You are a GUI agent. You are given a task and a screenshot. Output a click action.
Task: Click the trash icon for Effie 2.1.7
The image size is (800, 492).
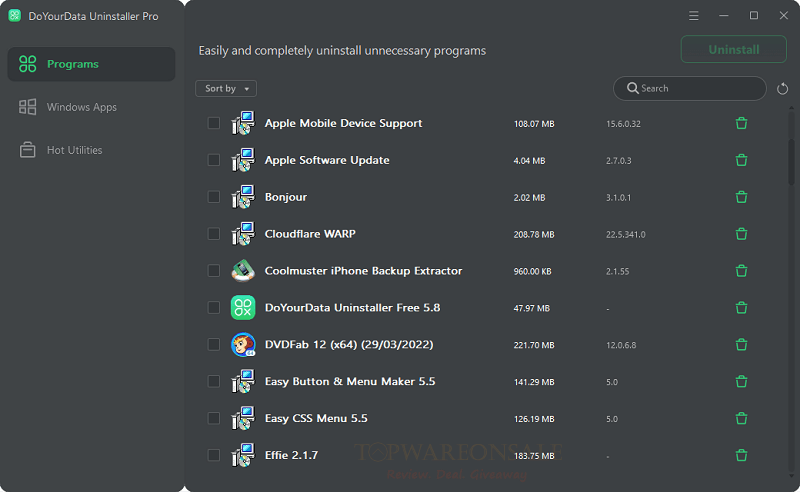click(x=741, y=455)
